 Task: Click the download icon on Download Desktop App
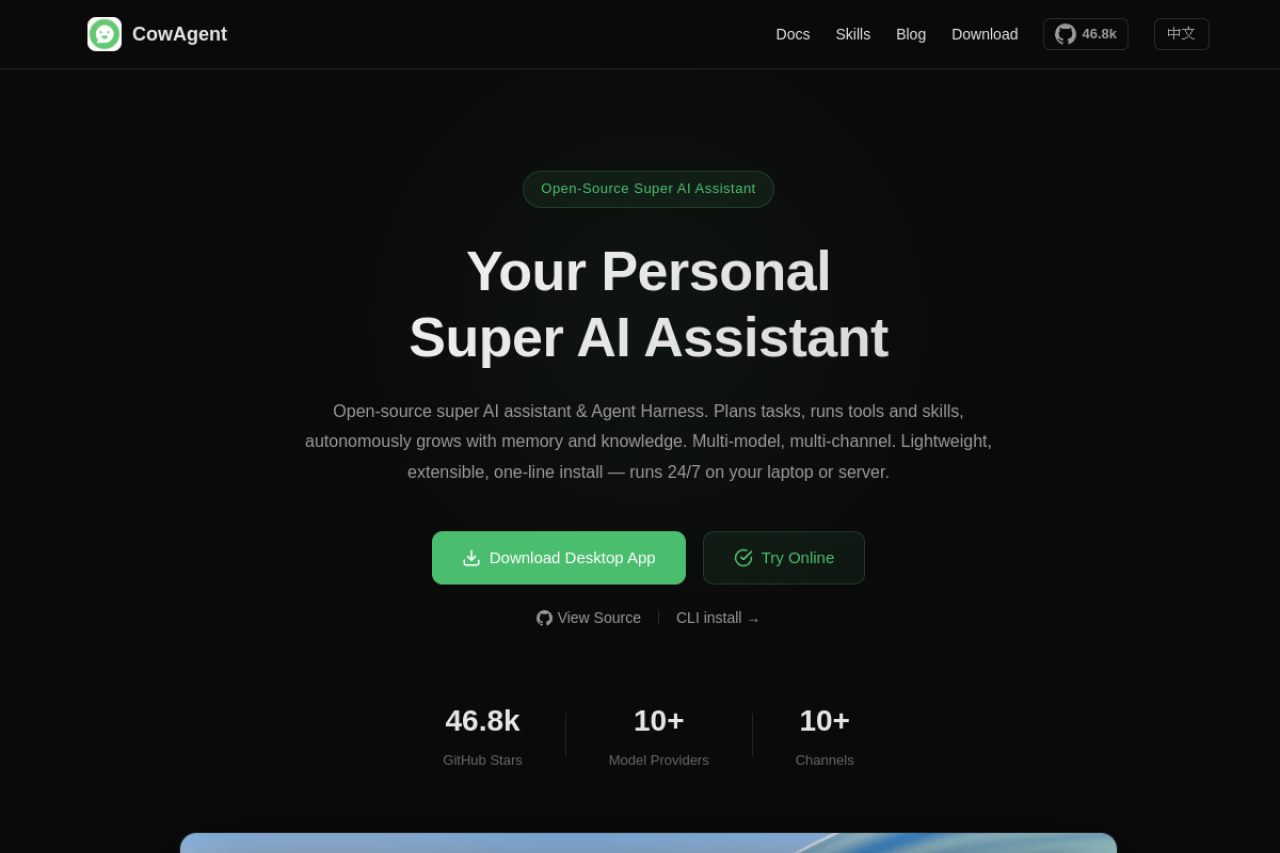(471, 558)
